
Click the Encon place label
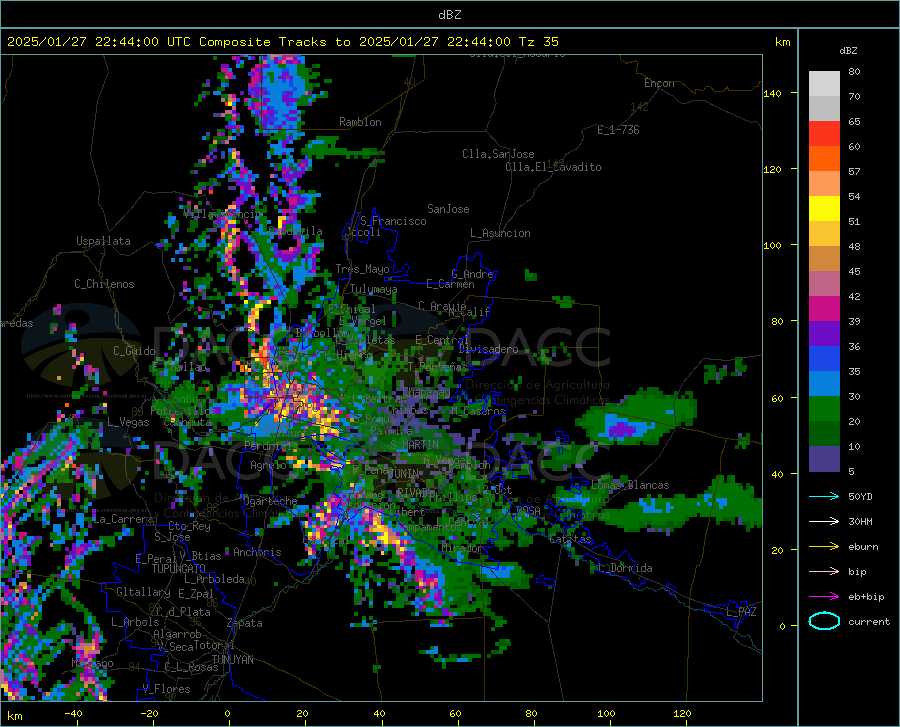point(659,83)
